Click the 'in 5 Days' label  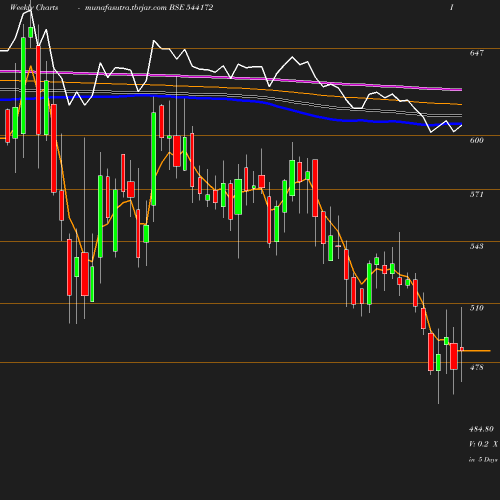483,459
